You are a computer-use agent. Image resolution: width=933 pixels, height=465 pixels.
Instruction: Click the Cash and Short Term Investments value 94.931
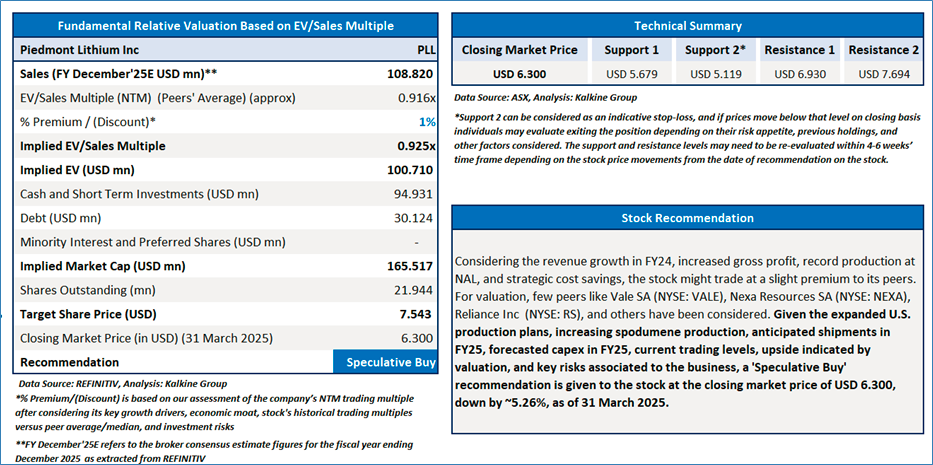point(414,194)
